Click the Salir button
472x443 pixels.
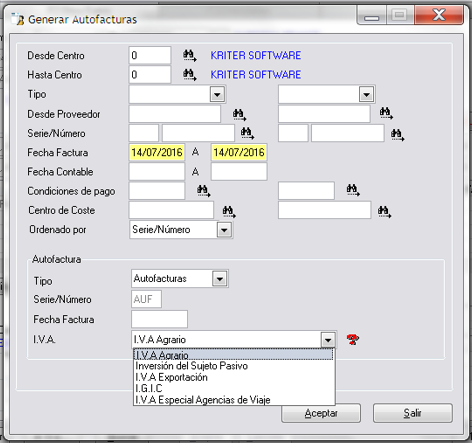[413, 413]
